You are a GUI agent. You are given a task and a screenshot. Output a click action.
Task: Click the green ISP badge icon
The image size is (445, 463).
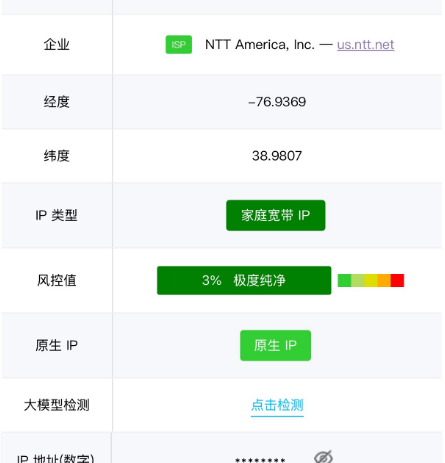point(179,44)
